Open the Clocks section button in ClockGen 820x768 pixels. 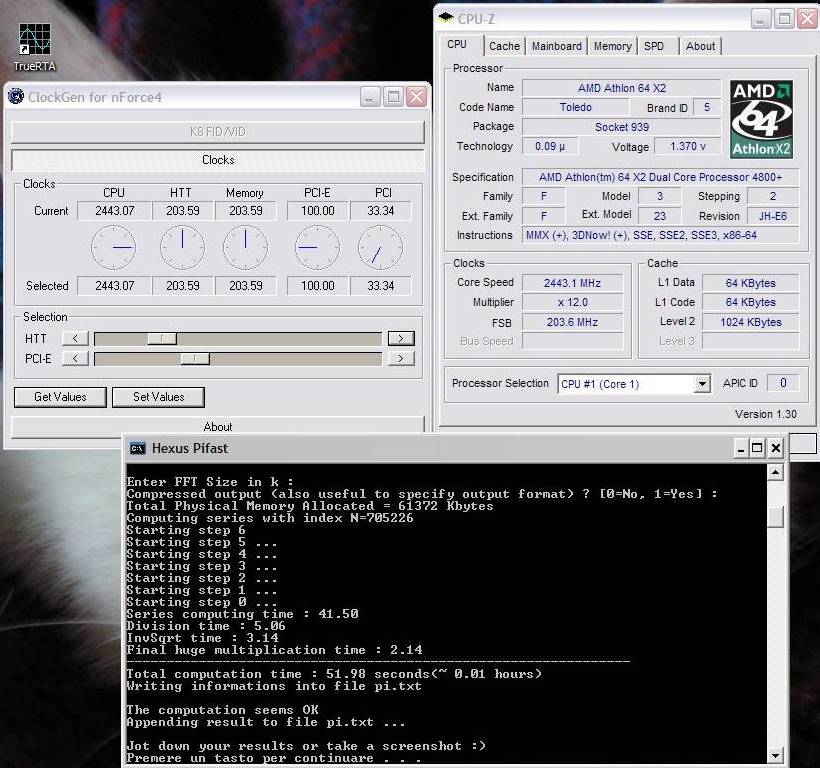[218, 160]
